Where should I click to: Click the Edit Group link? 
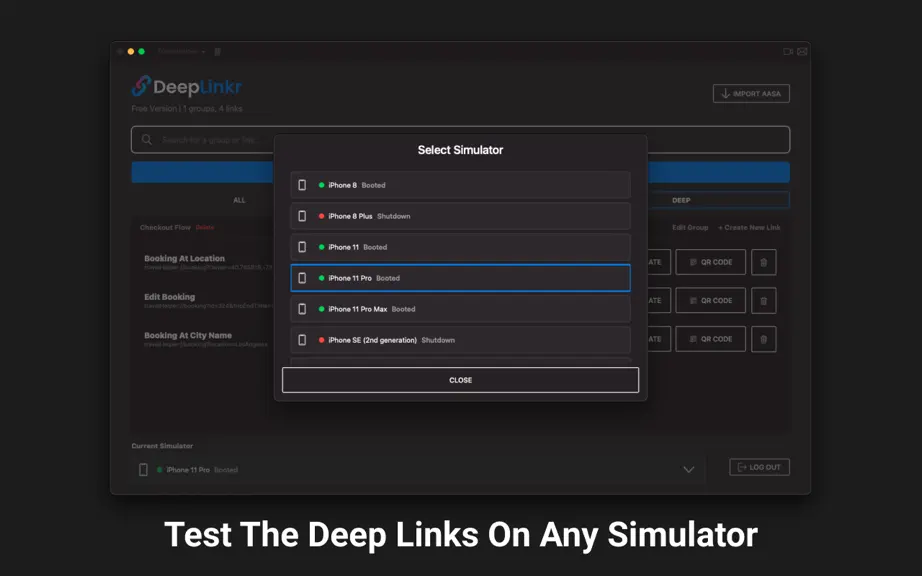(690, 227)
